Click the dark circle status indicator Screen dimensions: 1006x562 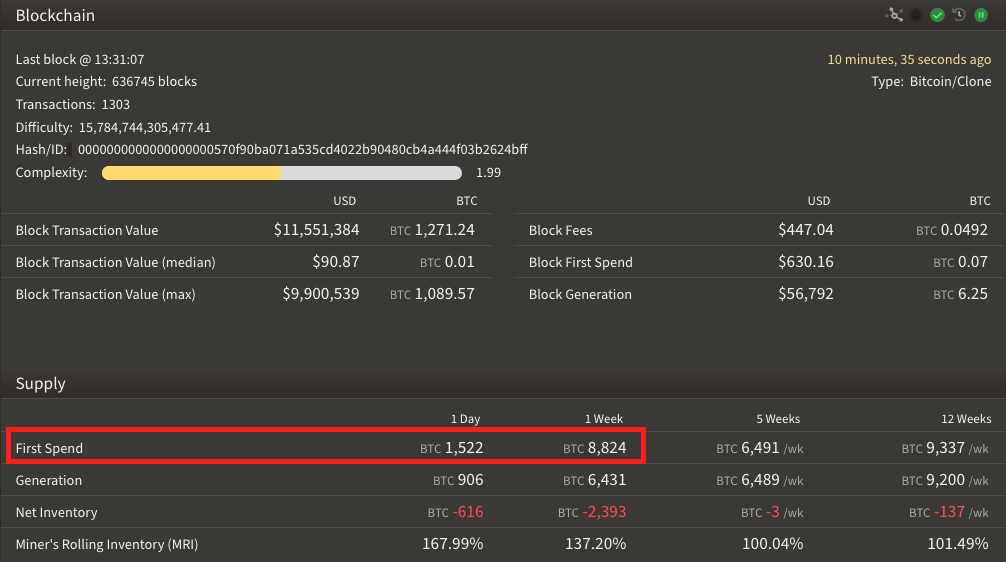tap(916, 15)
